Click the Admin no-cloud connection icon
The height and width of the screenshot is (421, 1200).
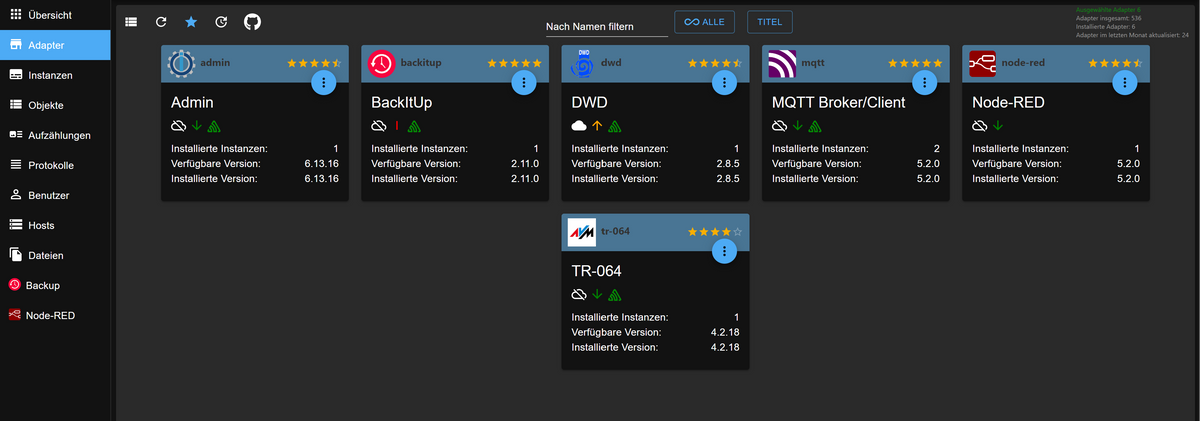pyautogui.click(x=179, y=126)
